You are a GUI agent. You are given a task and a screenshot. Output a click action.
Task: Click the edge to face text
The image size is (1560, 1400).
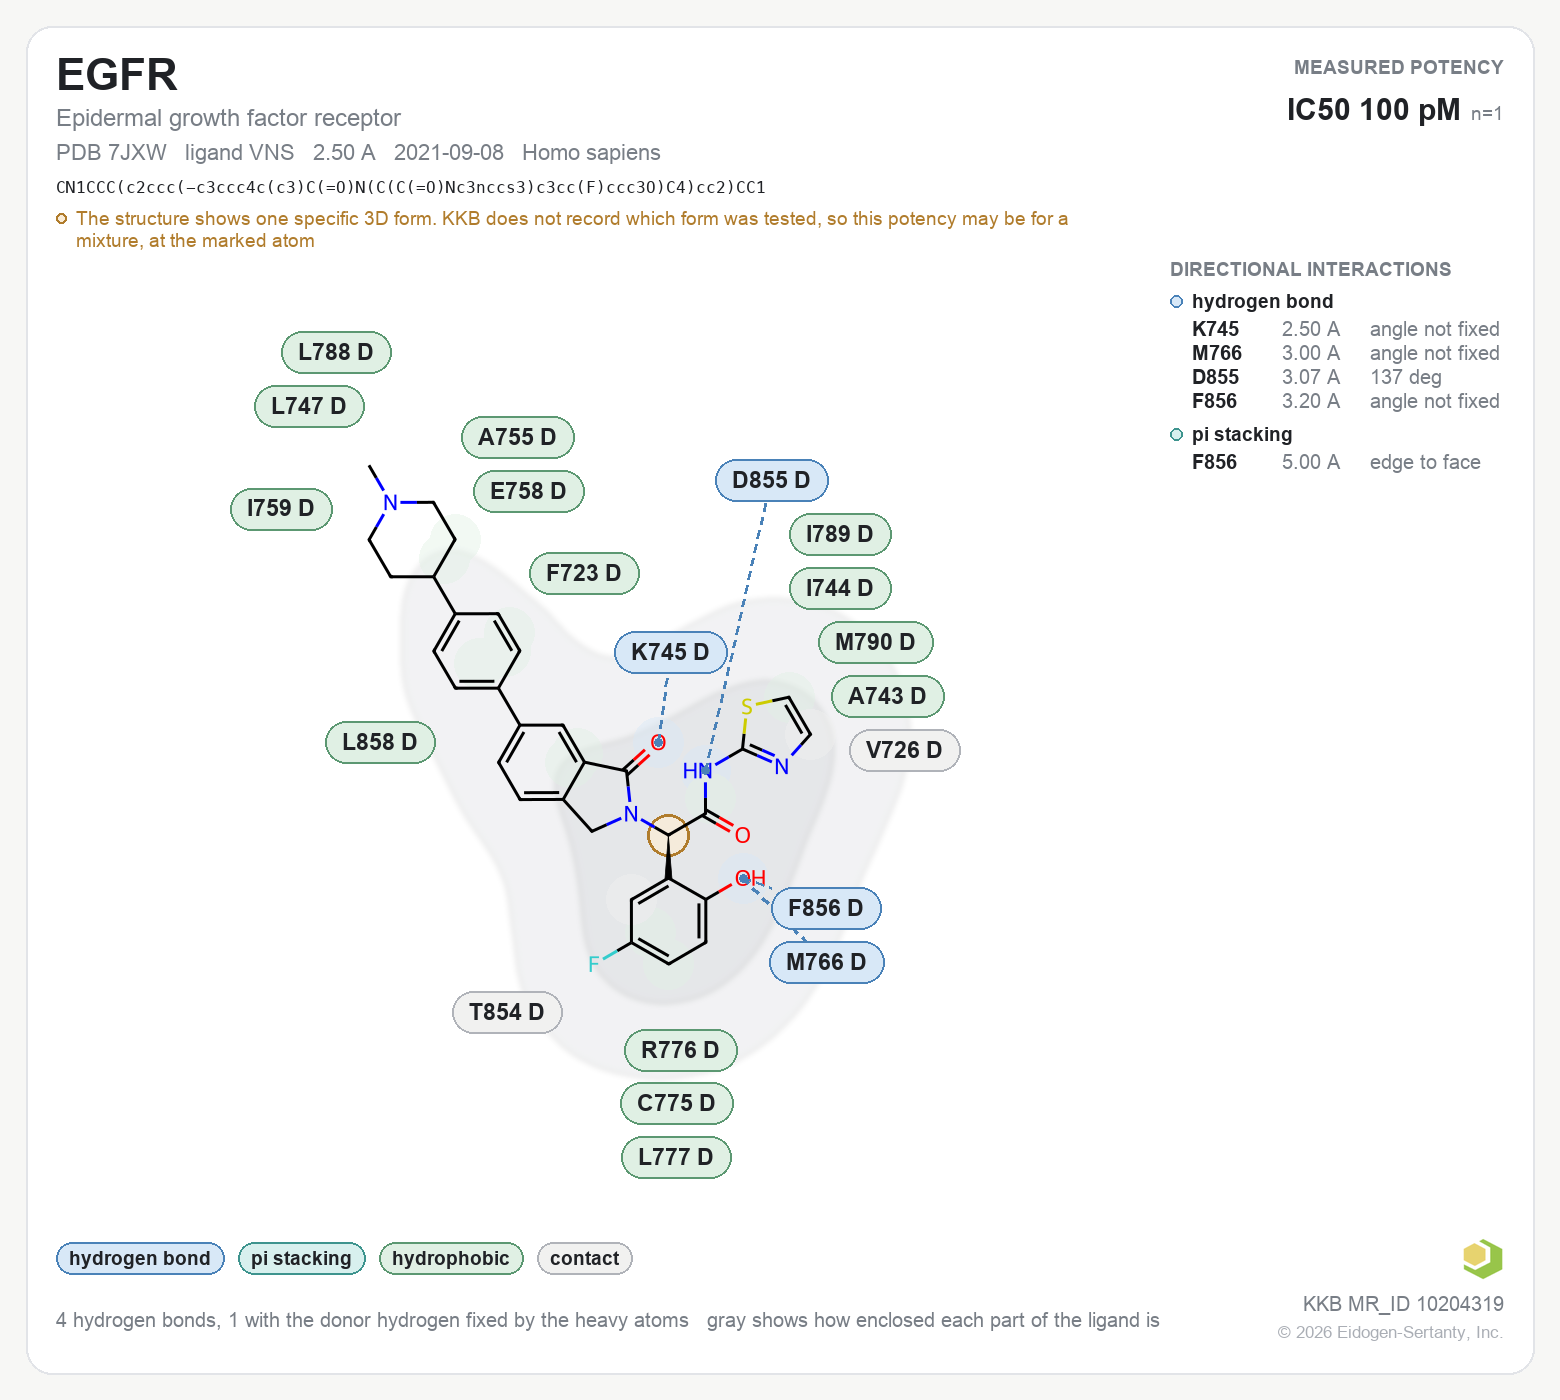click(x=1425, y=462)
